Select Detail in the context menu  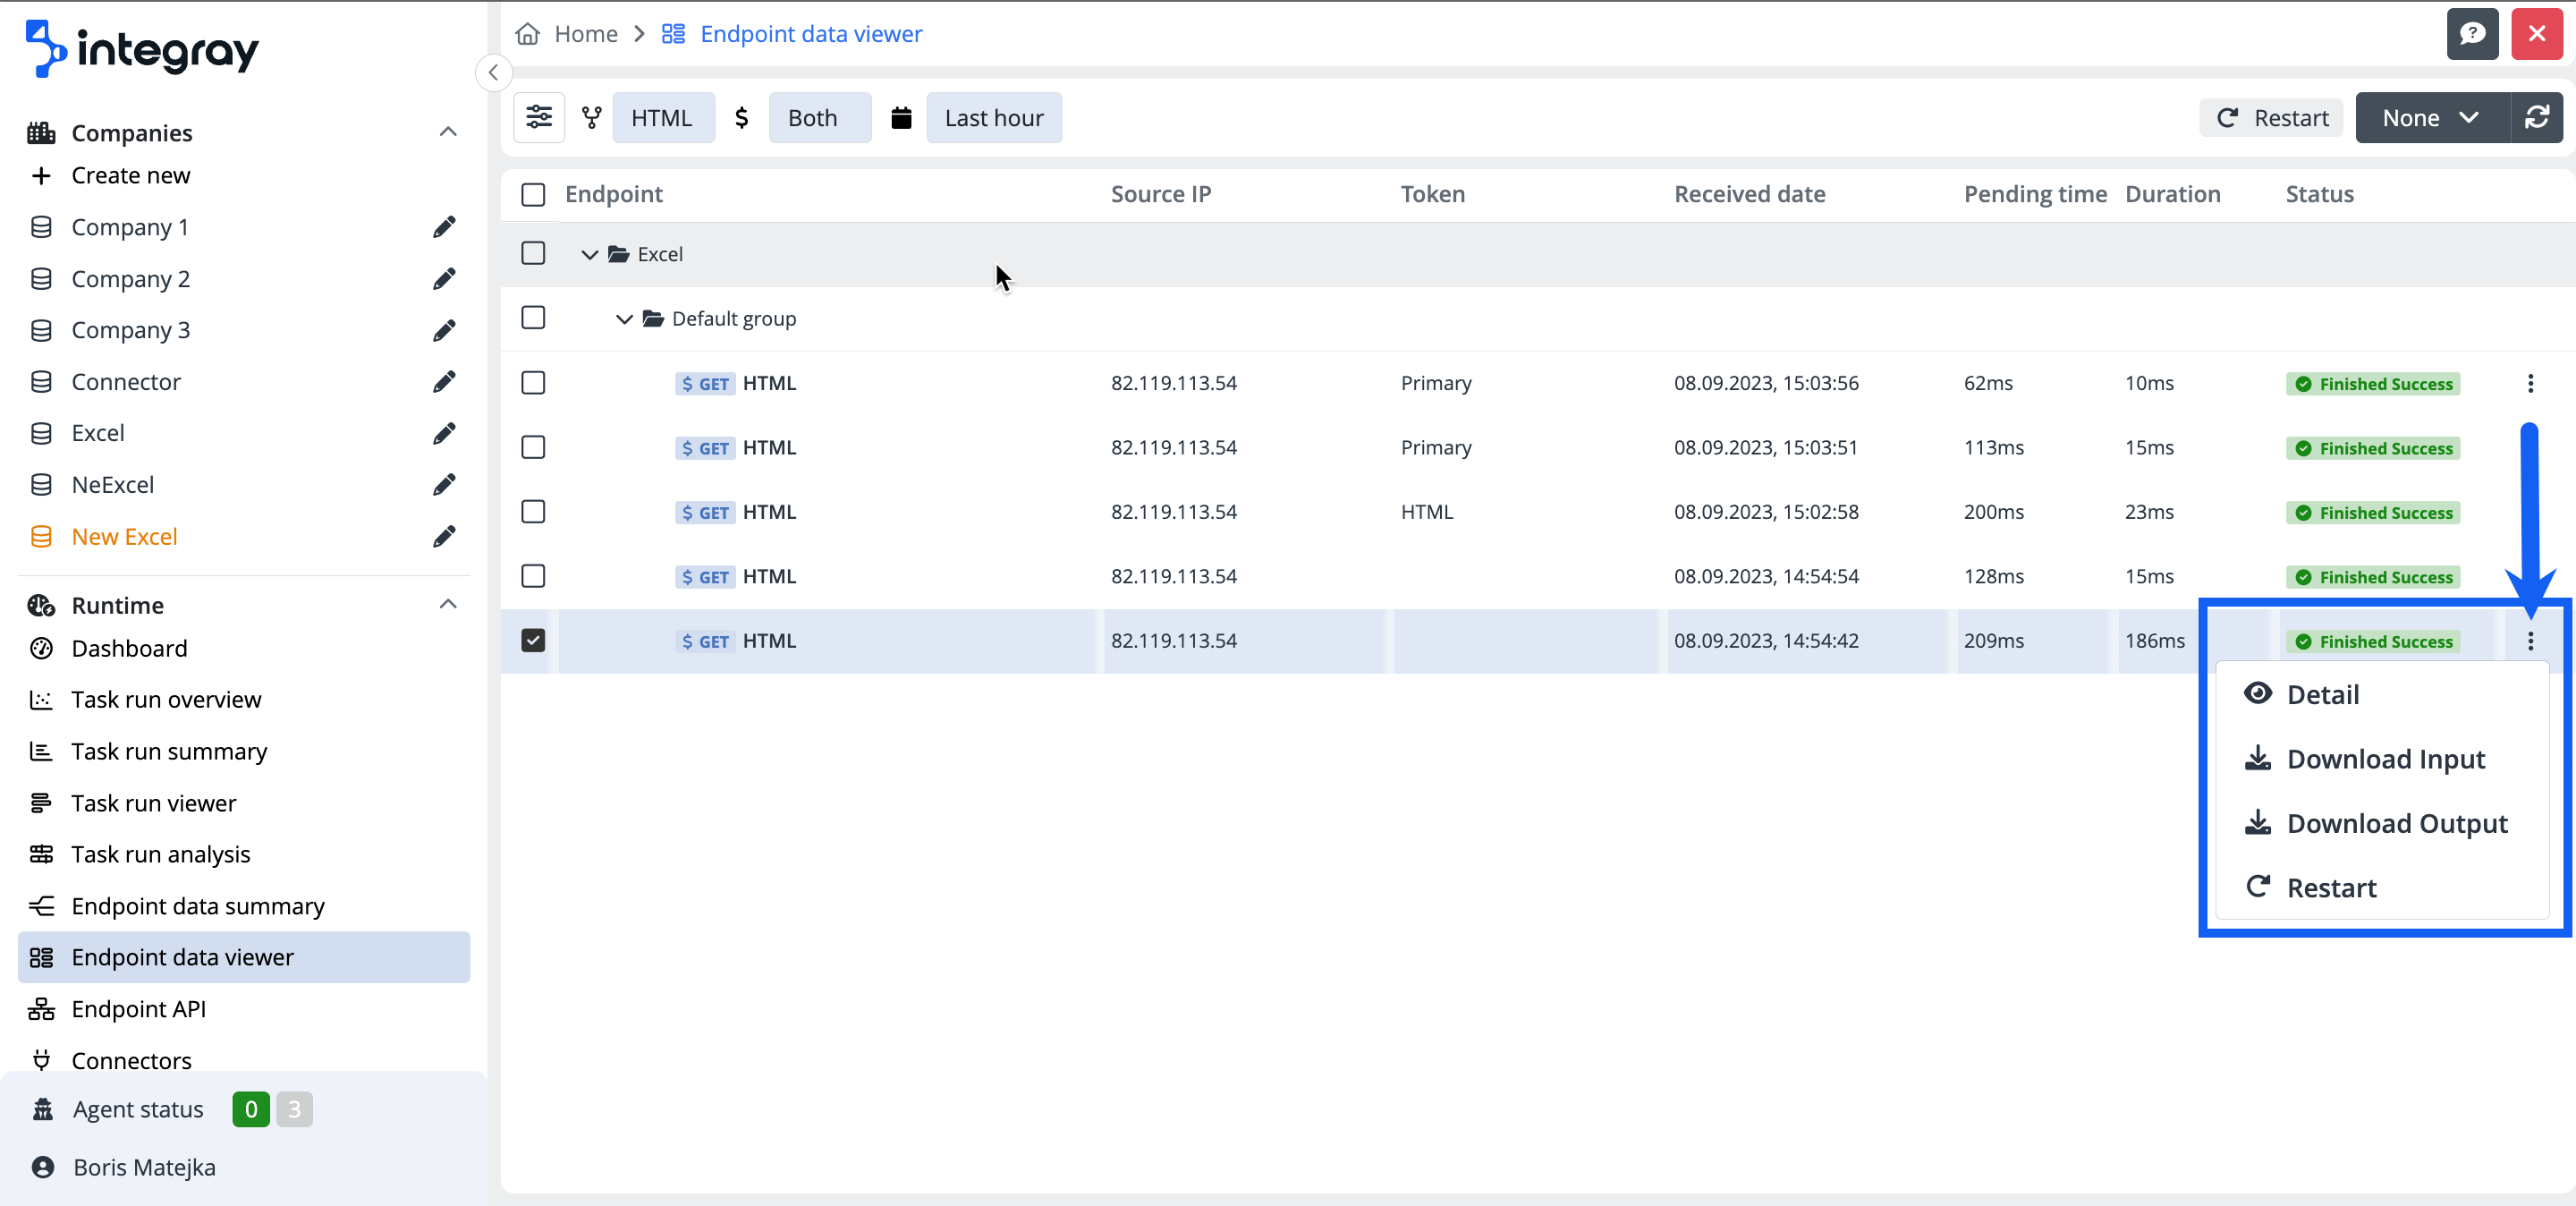pyautogui.click(x=2322, y=695)
